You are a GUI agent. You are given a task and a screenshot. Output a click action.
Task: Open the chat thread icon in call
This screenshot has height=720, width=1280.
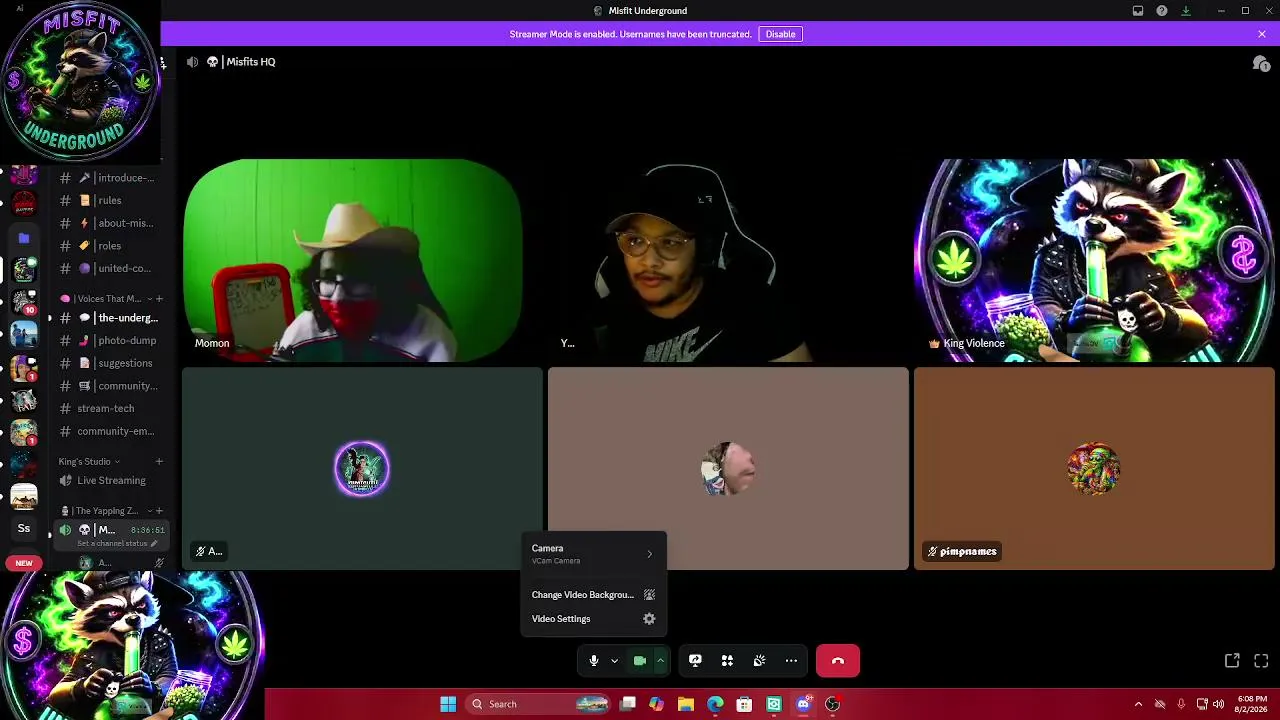point(1261,63)
